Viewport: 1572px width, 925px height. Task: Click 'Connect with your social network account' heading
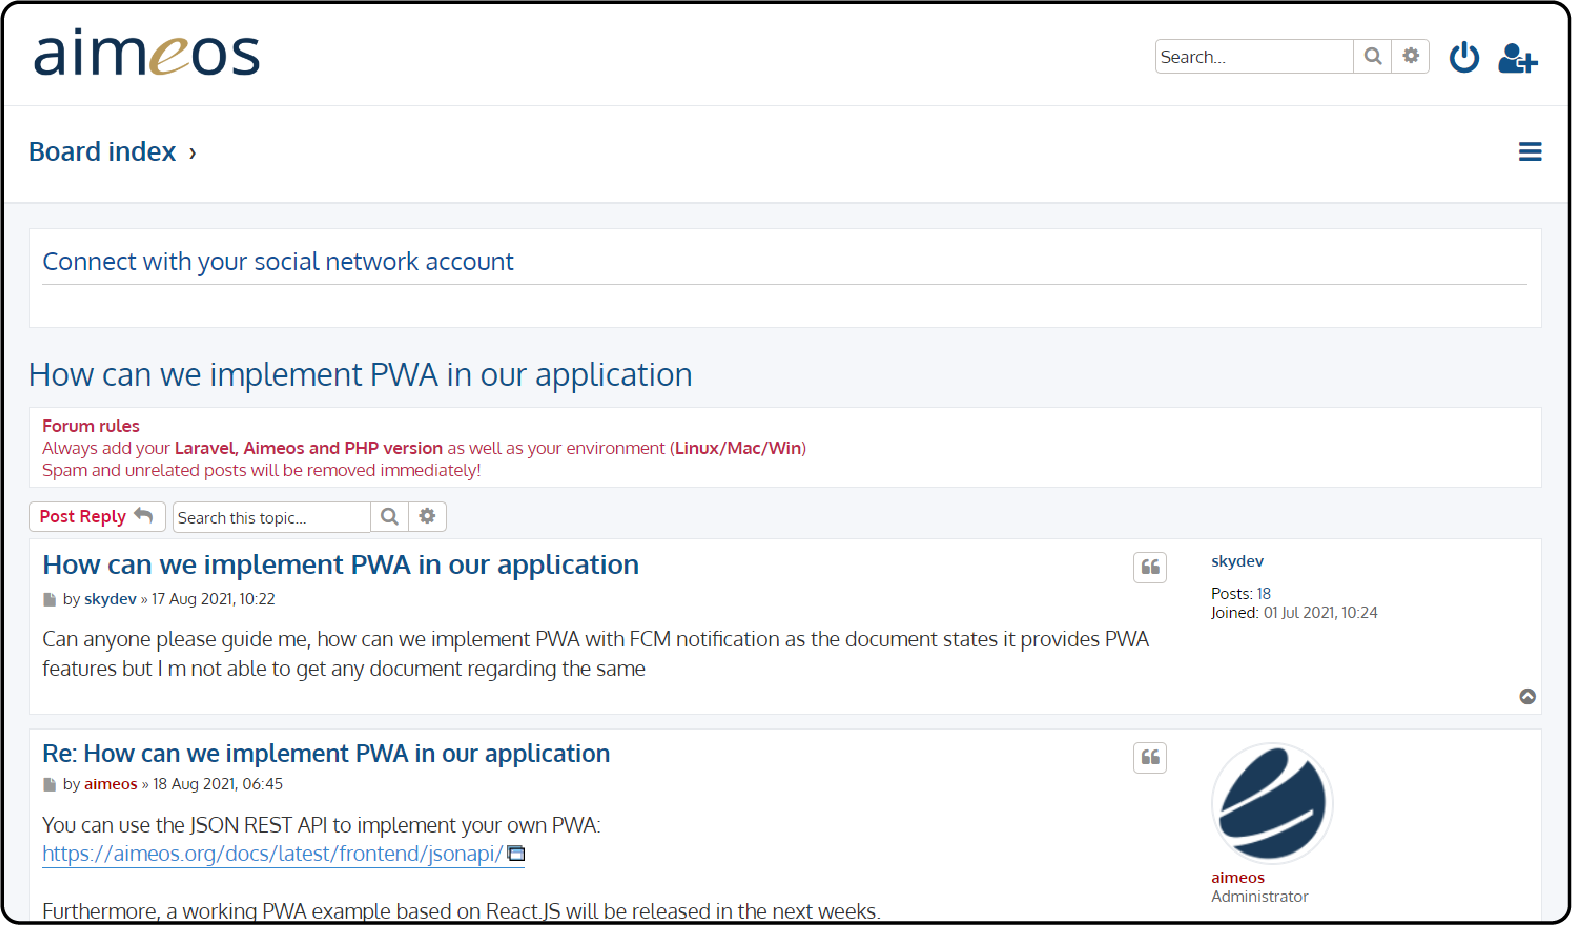[x=278, y=262]
